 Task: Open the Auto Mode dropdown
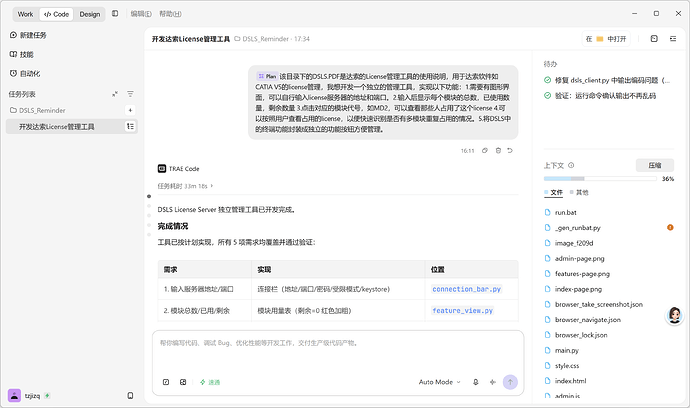point(439,382)
